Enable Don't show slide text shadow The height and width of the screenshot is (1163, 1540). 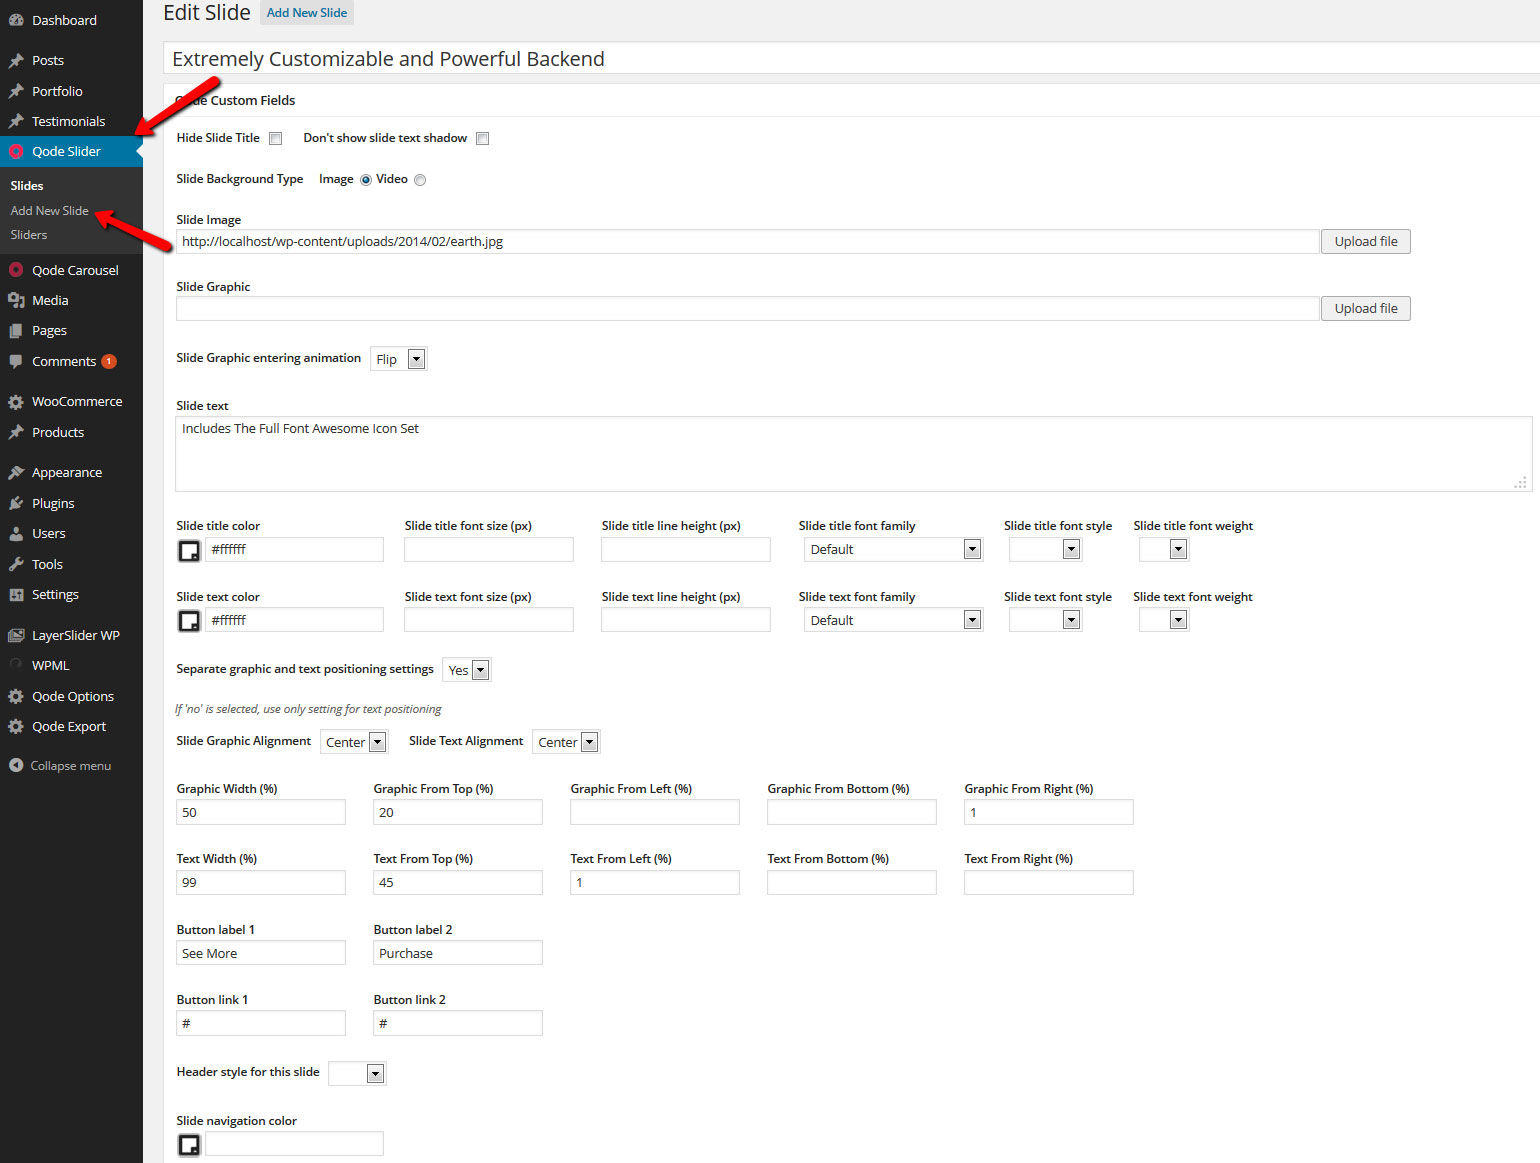coord(483,139)
